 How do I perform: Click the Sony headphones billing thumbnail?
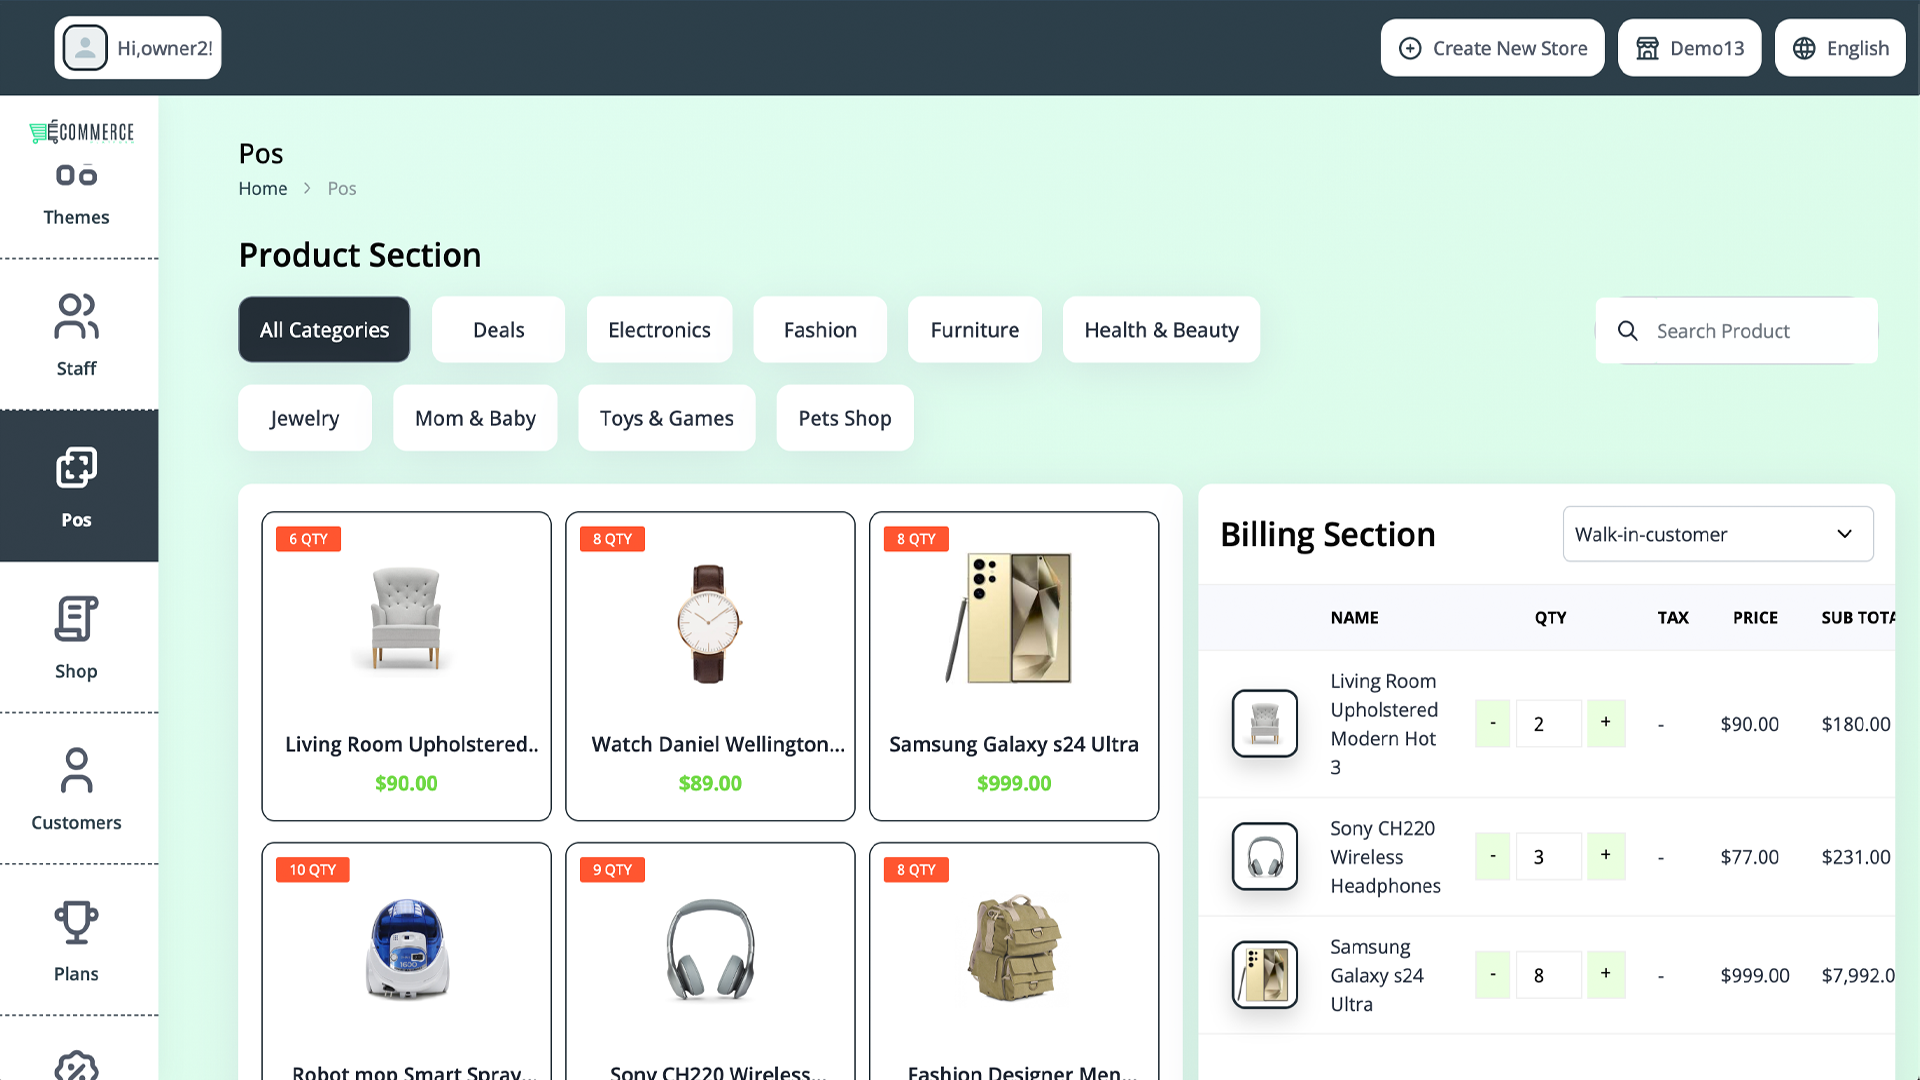(x=1265, y=856)
